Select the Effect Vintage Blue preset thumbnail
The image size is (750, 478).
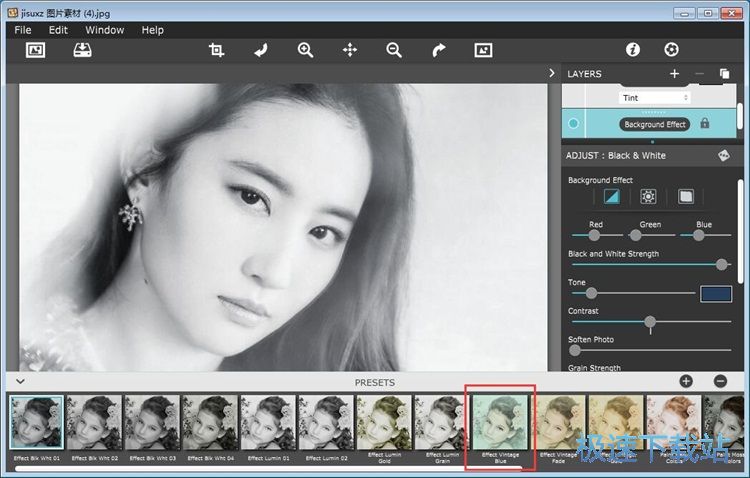click(x=501, y=422)
